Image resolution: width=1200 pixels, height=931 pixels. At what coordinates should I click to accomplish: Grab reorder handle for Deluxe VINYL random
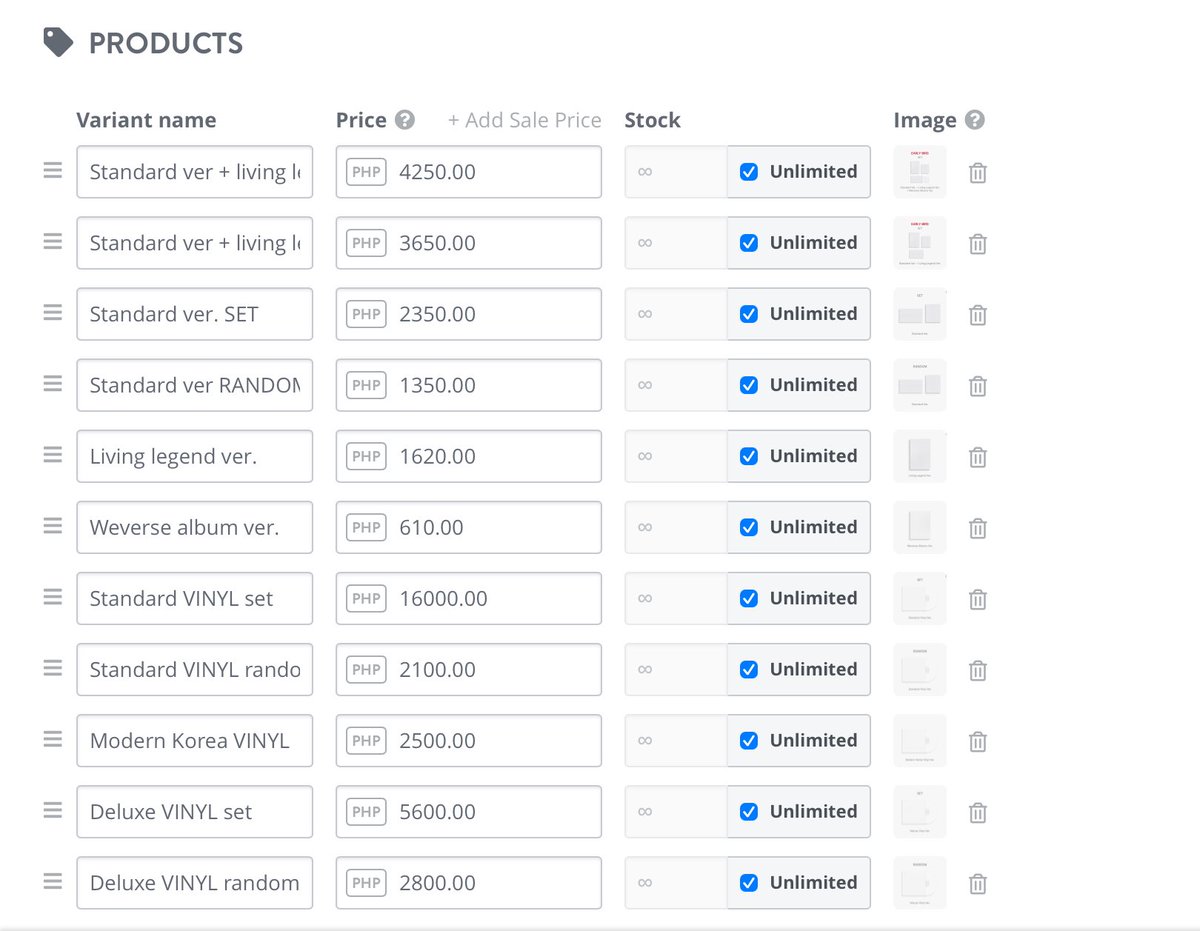(53, 882)
